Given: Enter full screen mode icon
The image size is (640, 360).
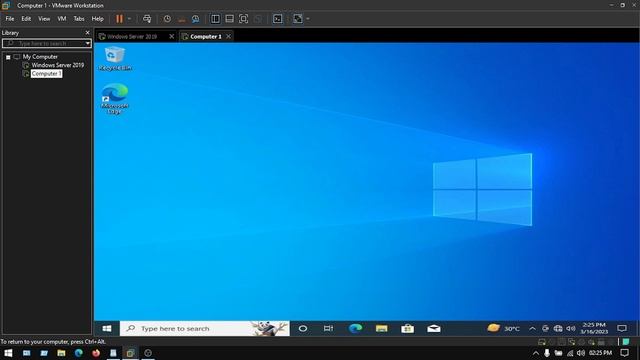Looking at the screenshot, I should pos(243,19).
